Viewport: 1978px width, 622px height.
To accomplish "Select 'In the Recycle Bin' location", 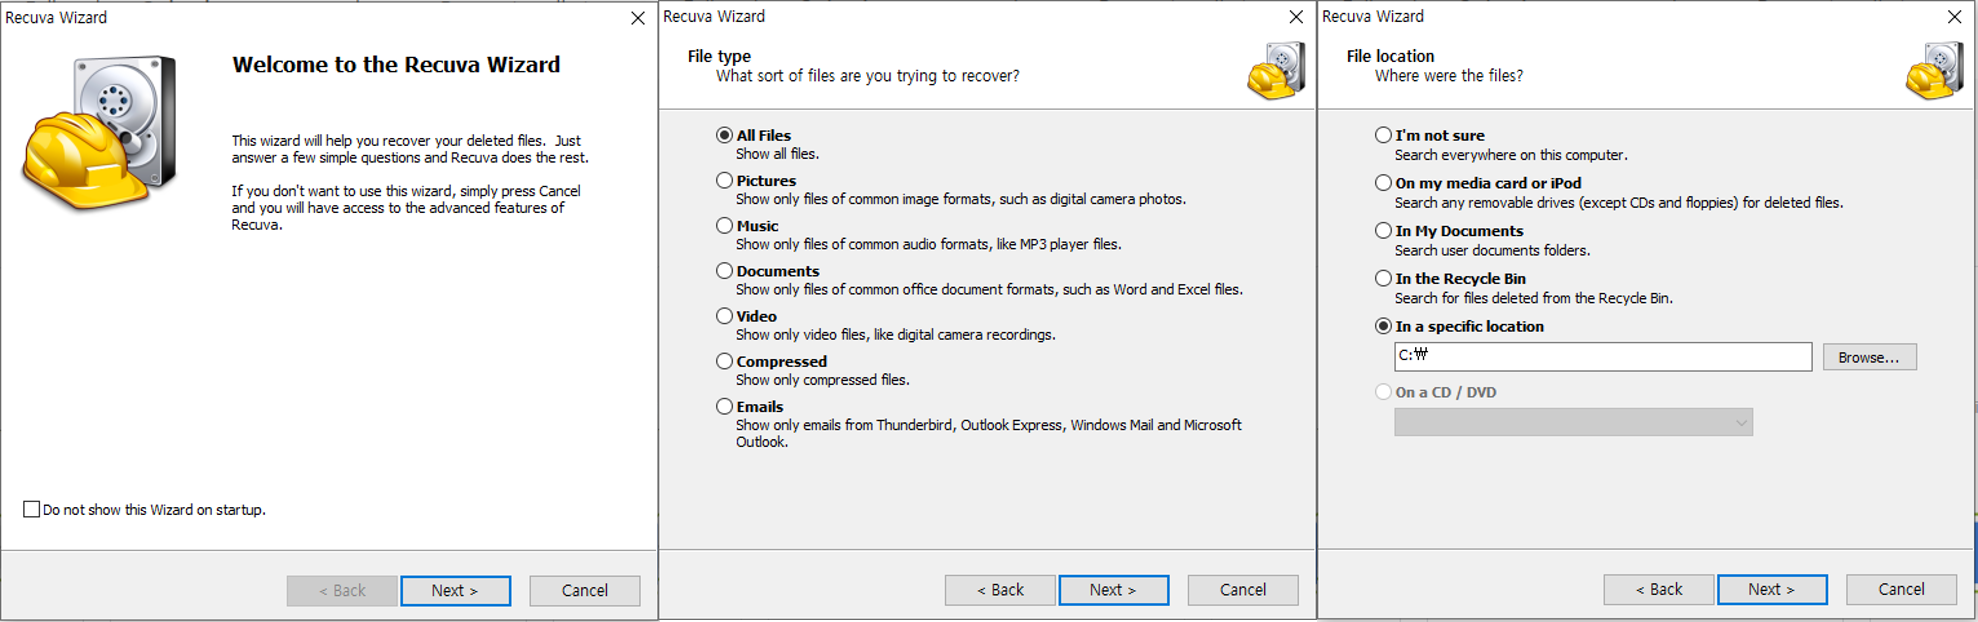I will 1383,279.
